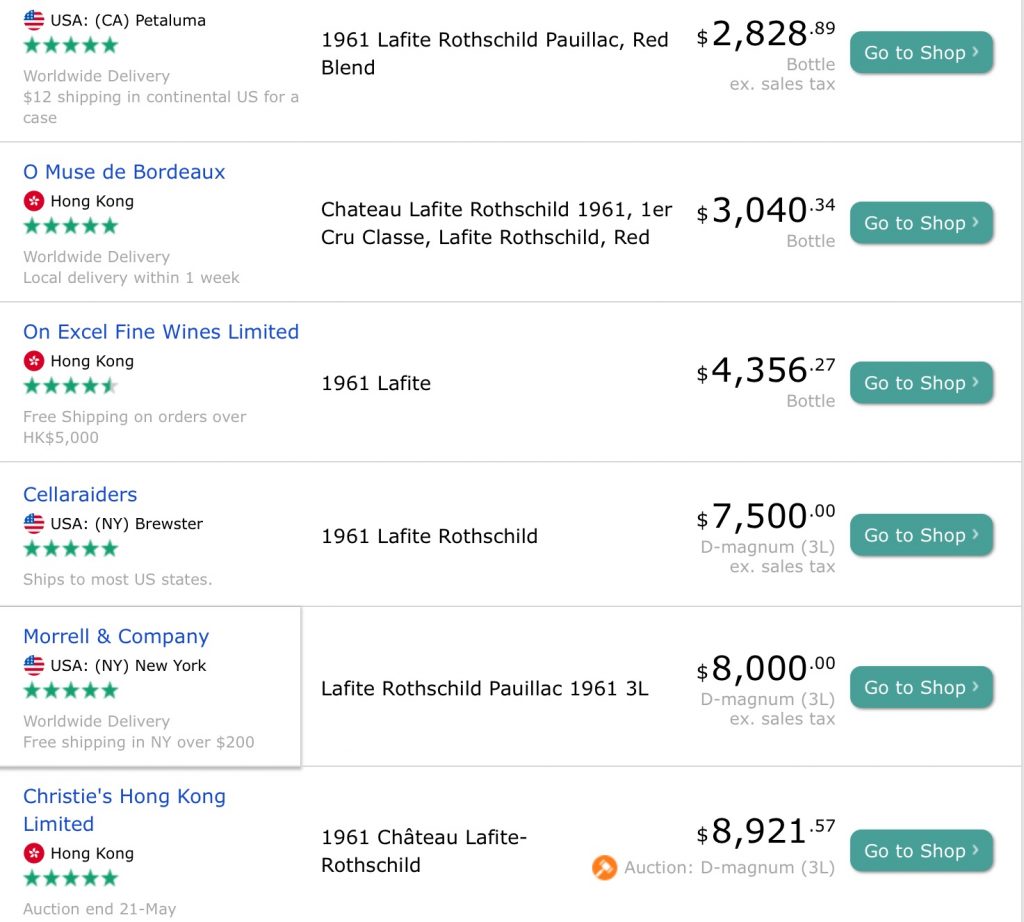The width and height of the screenshot is (1024, 922).
Task: Open On Excel Fine Wines Limited link
Action: [161, 332]
